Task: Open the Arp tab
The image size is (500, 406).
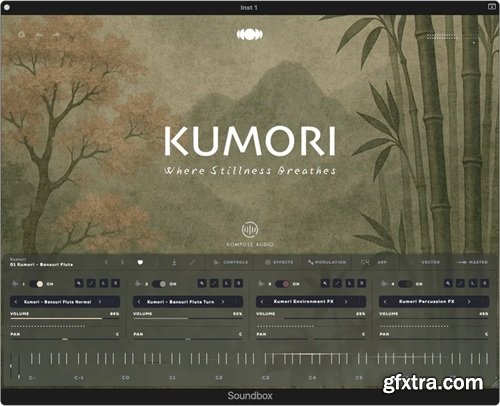Action: click(374, 262)
